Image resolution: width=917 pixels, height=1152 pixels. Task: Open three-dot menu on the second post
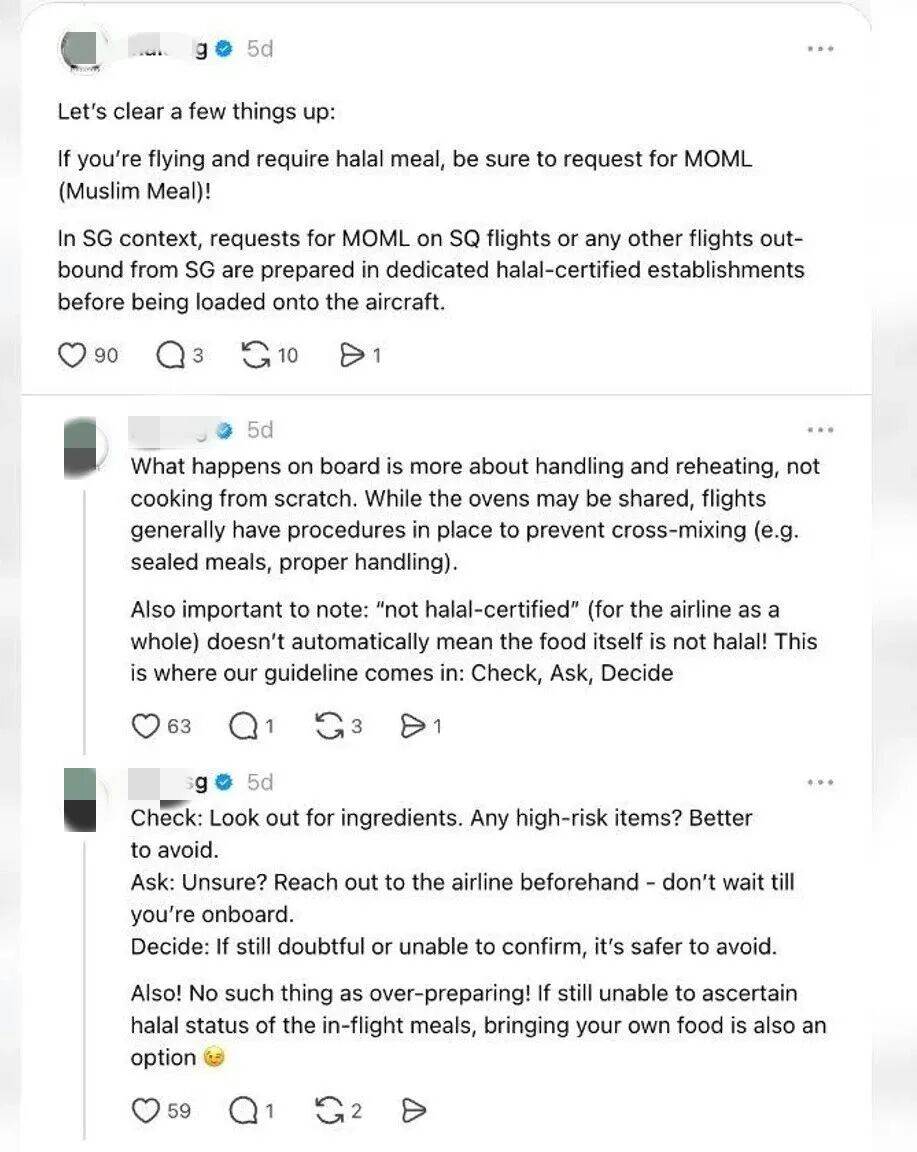tap(820, 430)
